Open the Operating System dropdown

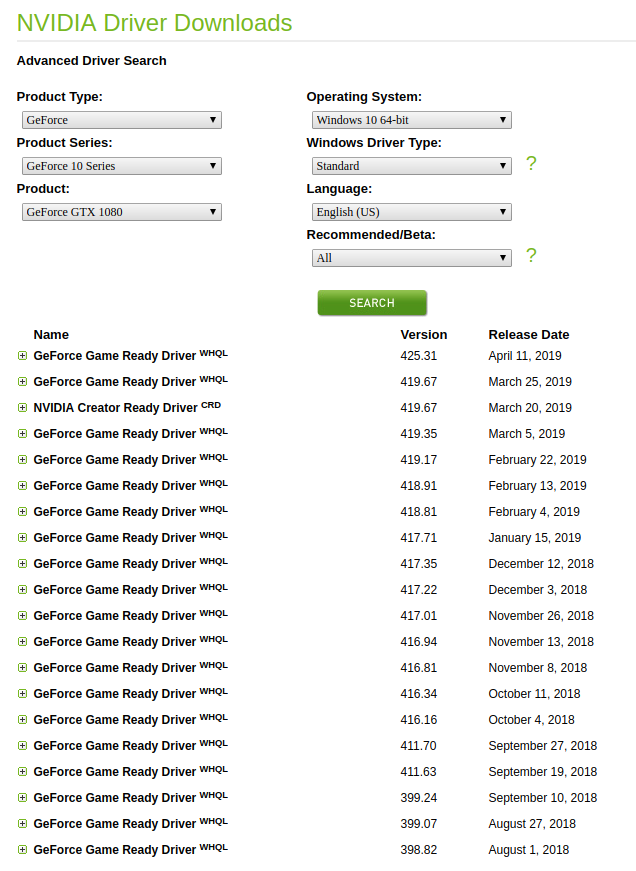[x=412, y=120]
